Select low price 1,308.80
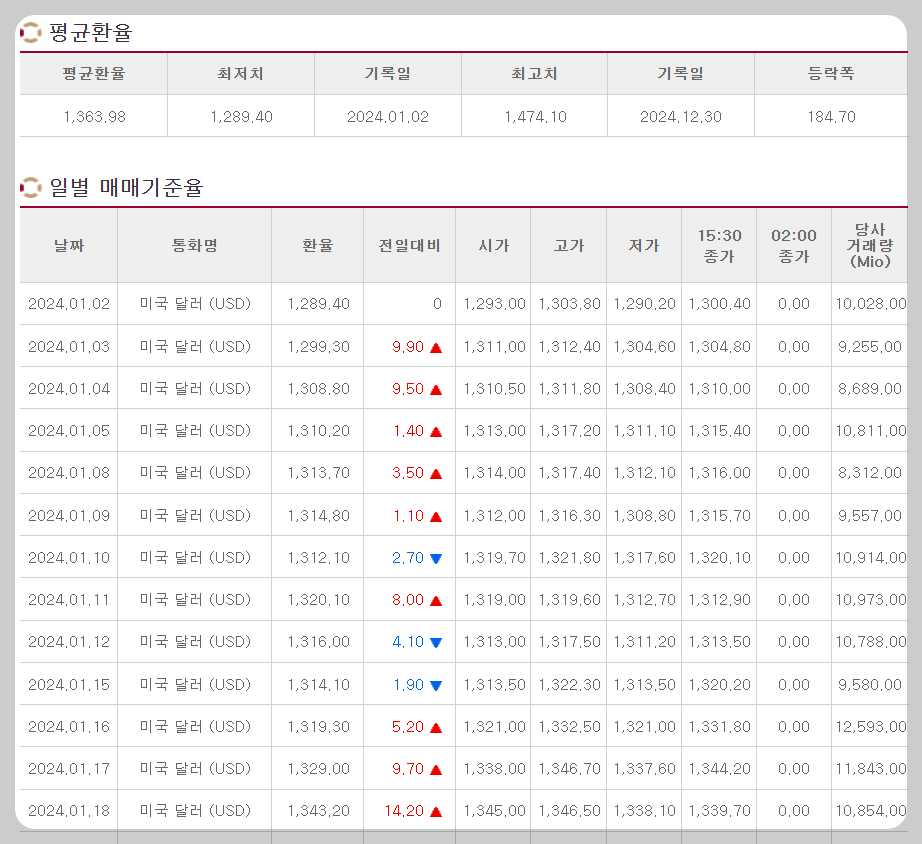Image resolution: width=922 pixels, height=844 pixels. (x=644, y=515)
